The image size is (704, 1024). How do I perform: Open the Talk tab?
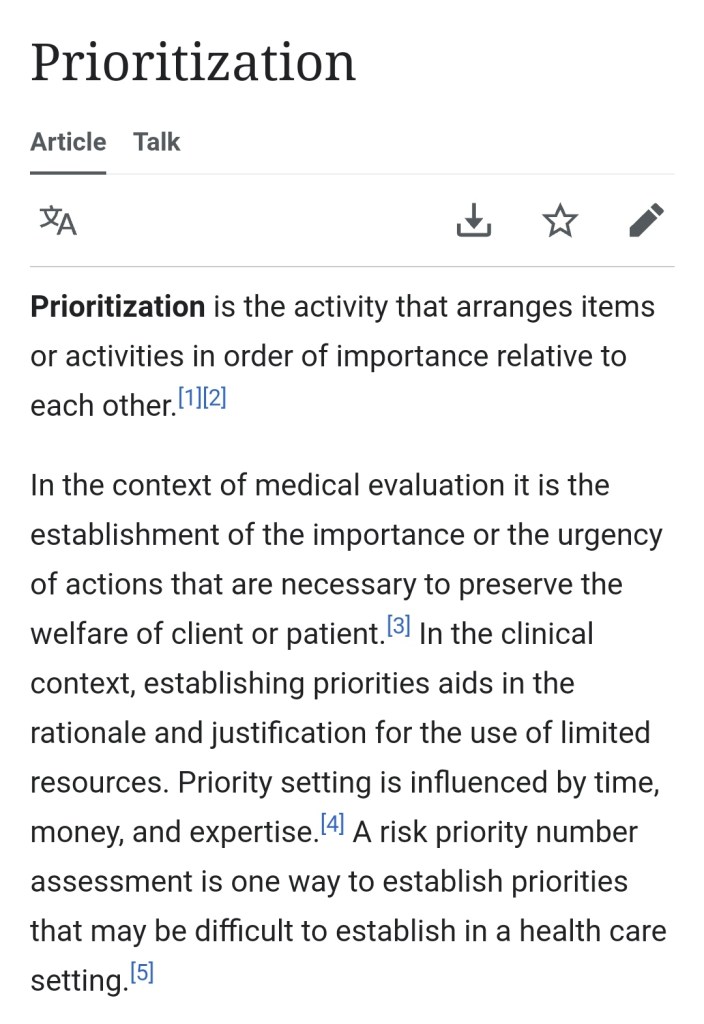click(157, 142)
